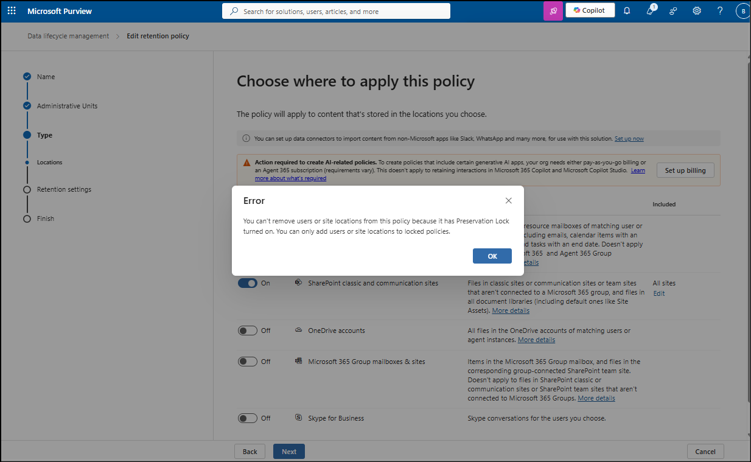This screenshot has width=751, height=462.
Task: Close the Error dialog with X
Action: pos(509,201)
